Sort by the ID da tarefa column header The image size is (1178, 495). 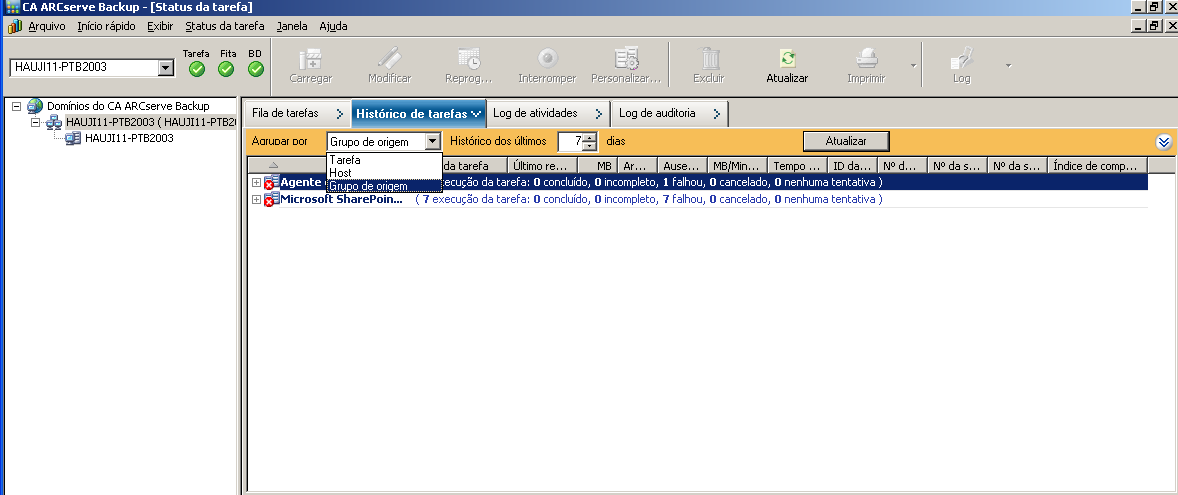tap(852, 165)
